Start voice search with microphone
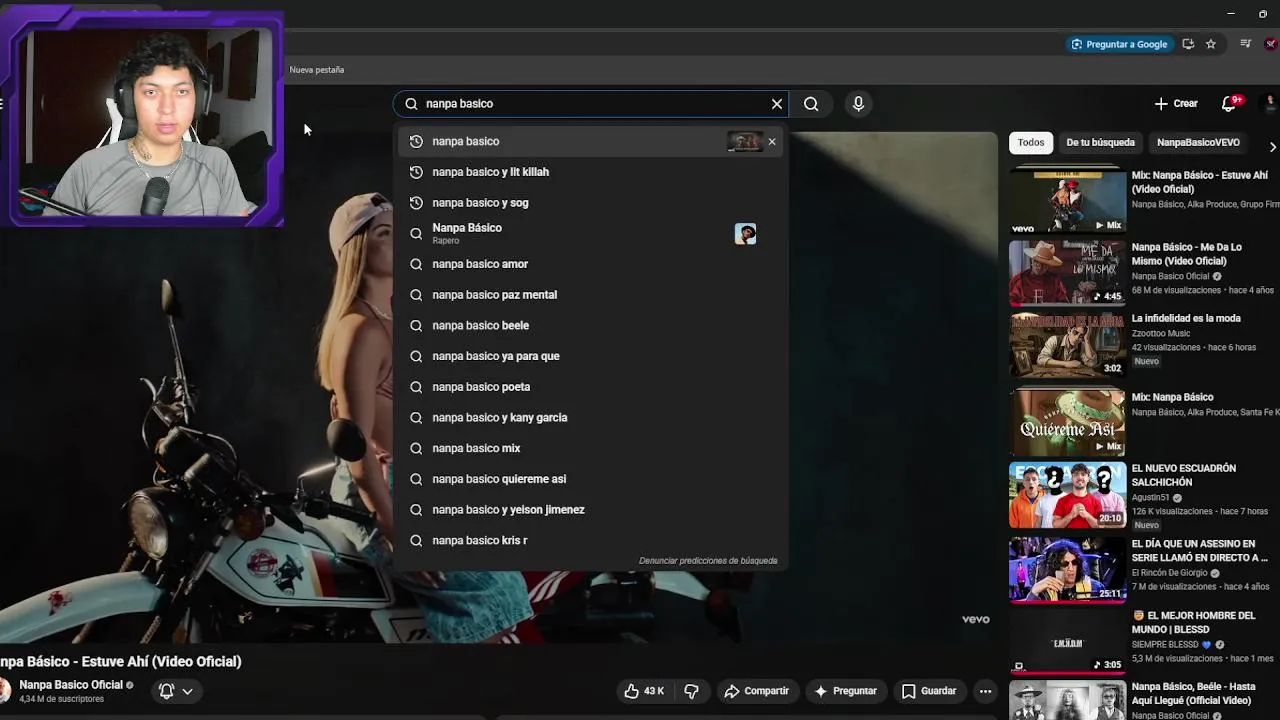This screenshot has height=720, width=1280. pos(858,103)
